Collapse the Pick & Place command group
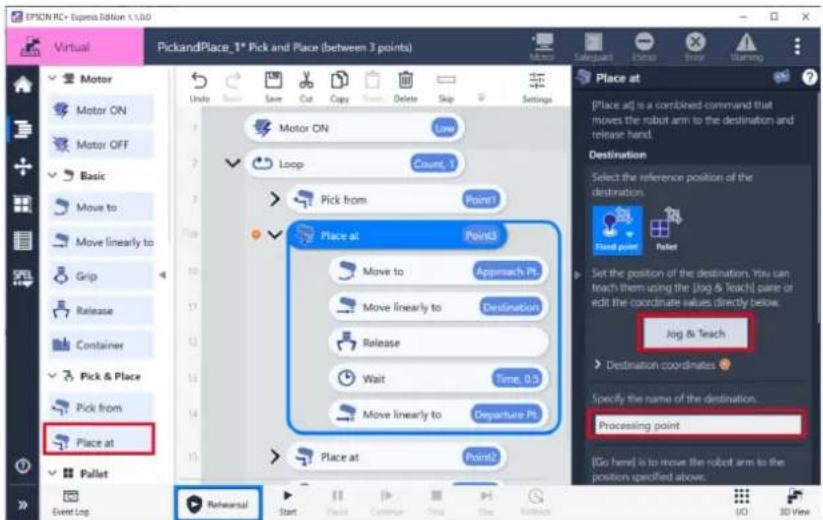 (52, 376)
